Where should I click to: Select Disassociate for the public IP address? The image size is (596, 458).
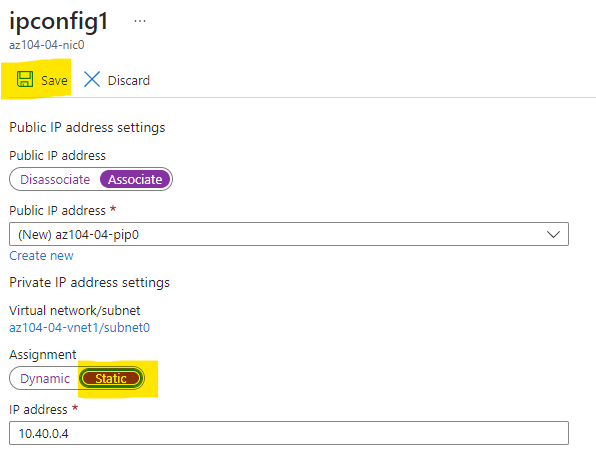tap(55, 179)
